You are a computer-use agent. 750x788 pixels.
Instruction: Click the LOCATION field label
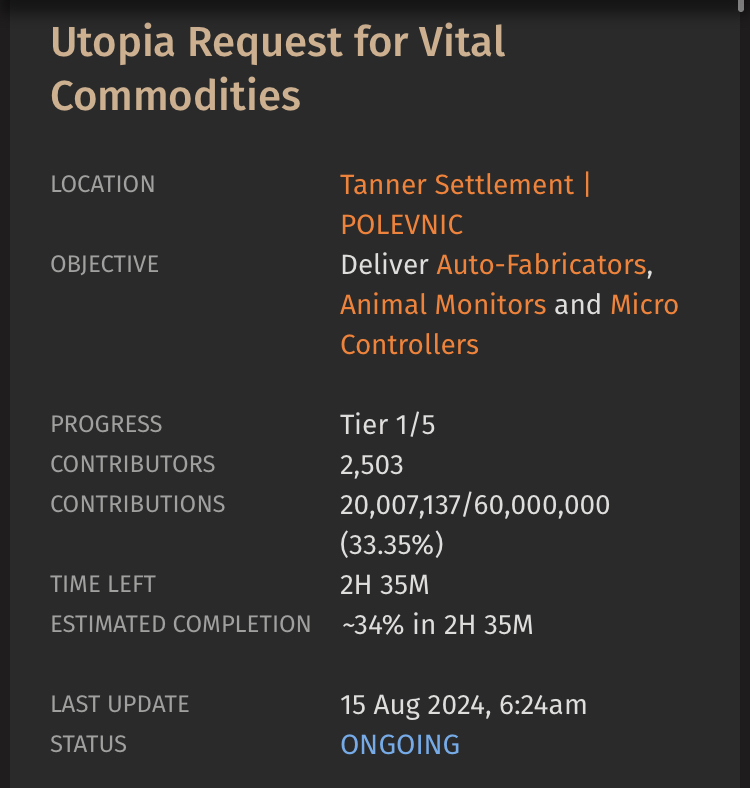point(103,184)
